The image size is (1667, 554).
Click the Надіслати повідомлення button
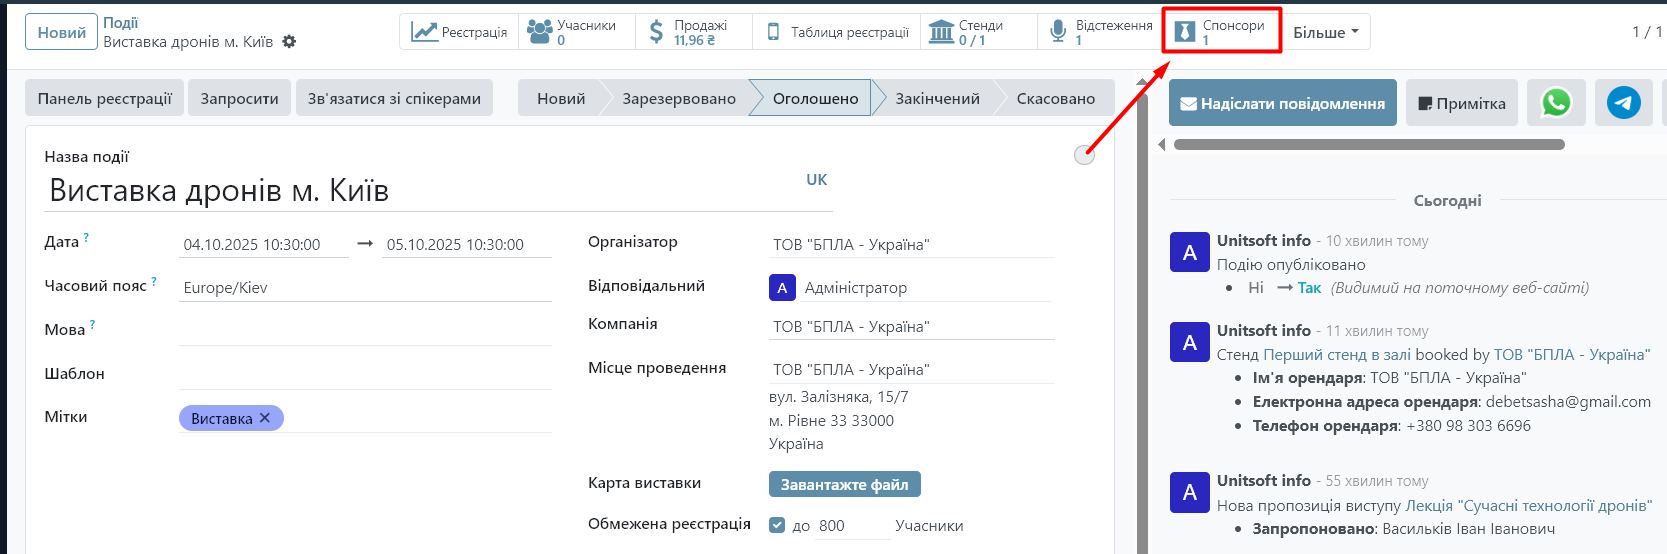[1282, 103]
